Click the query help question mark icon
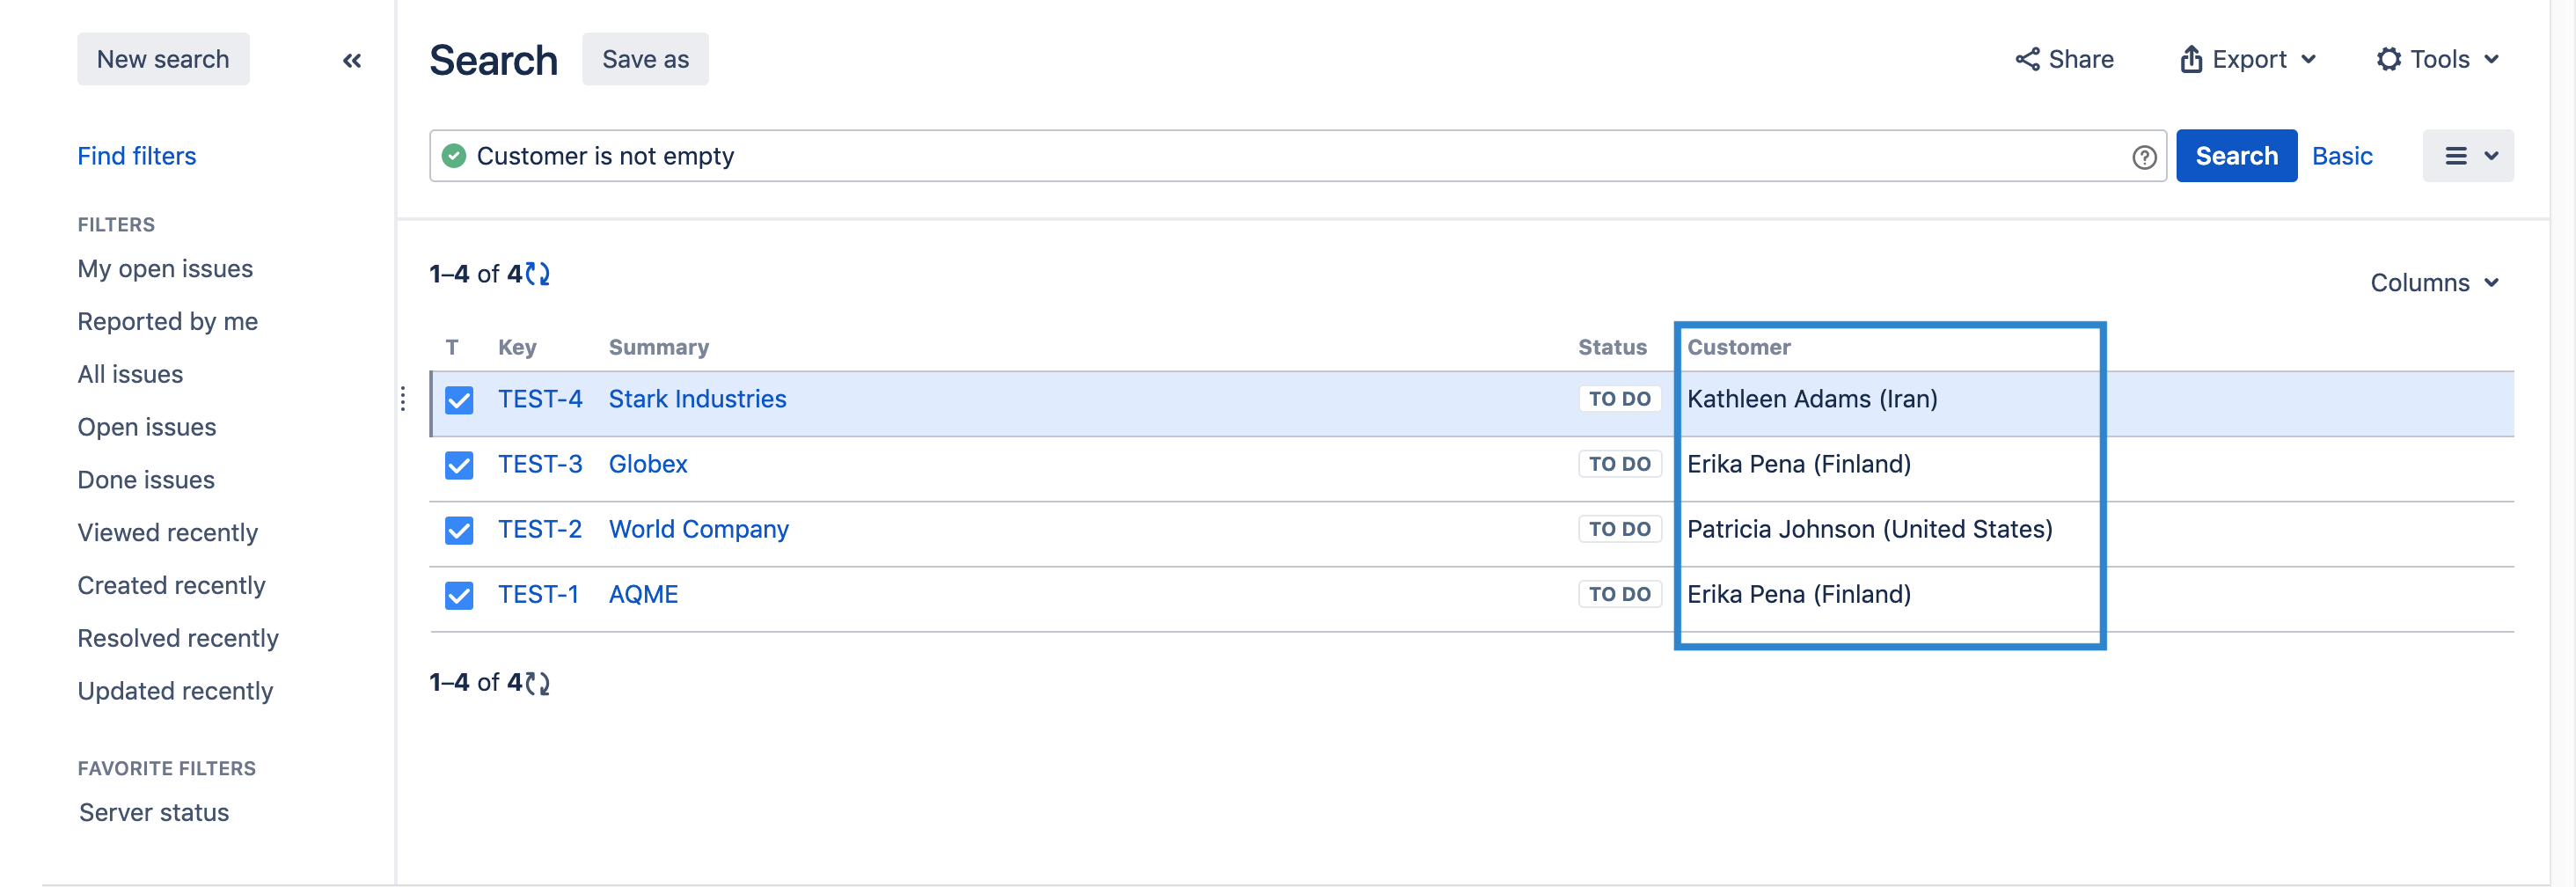Screen dimensions: 2576x887 coord(2143,157)
